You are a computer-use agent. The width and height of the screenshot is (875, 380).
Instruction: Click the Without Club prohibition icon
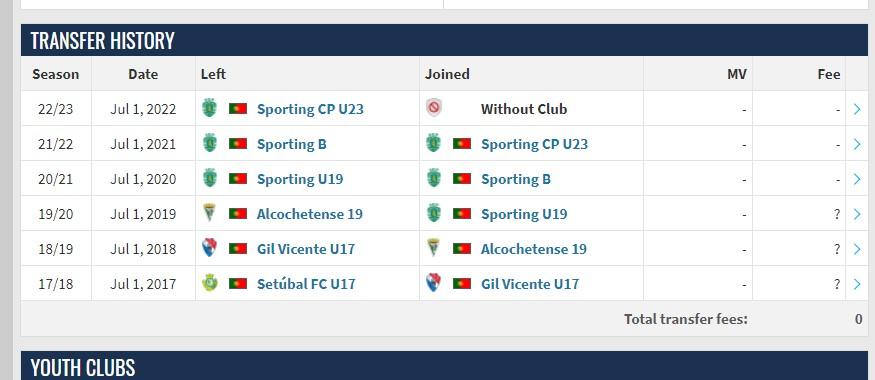point(434,108)
